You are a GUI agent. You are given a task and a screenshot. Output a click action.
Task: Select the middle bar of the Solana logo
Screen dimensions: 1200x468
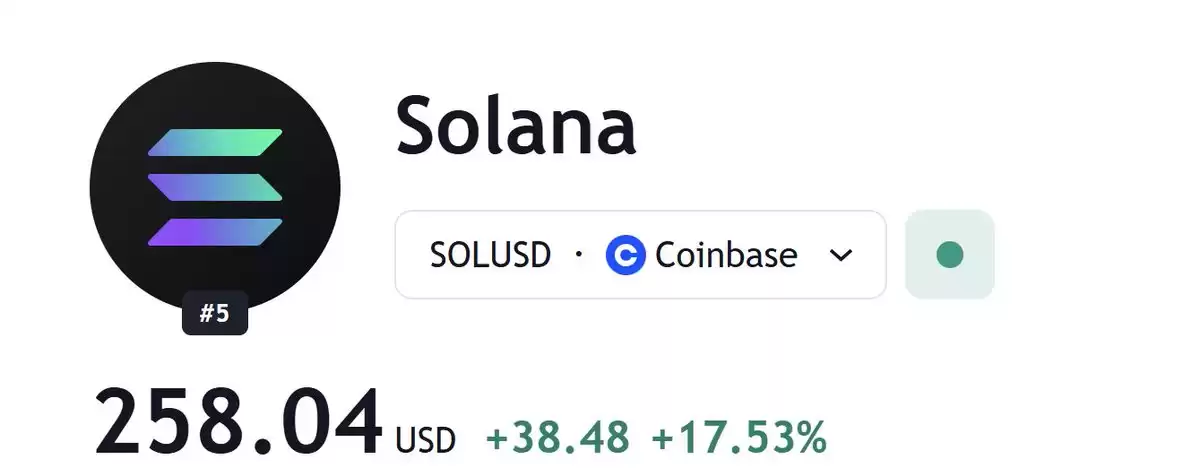tap(215, 187)
